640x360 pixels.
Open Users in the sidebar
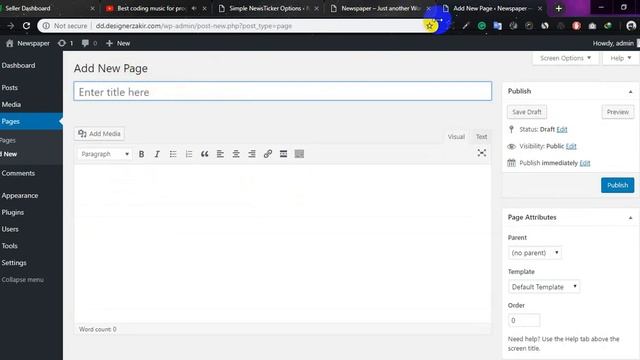pyautogui.click(x=10, y=229)
